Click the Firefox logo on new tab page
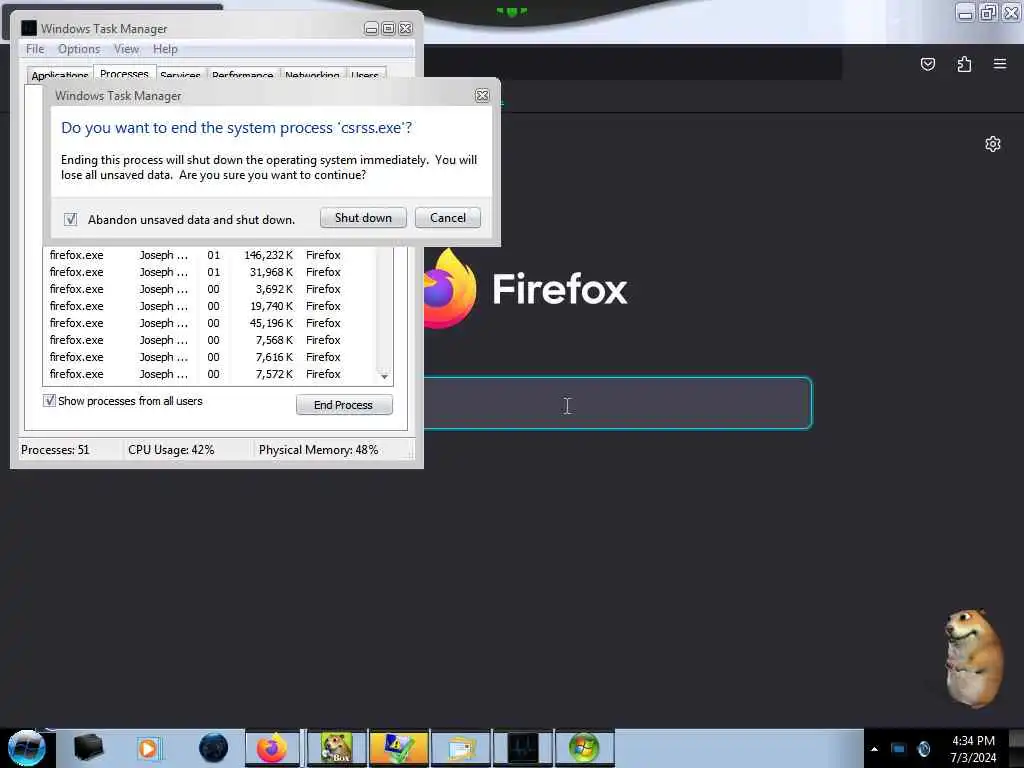Screen dimensions: 1024x768 449,289
